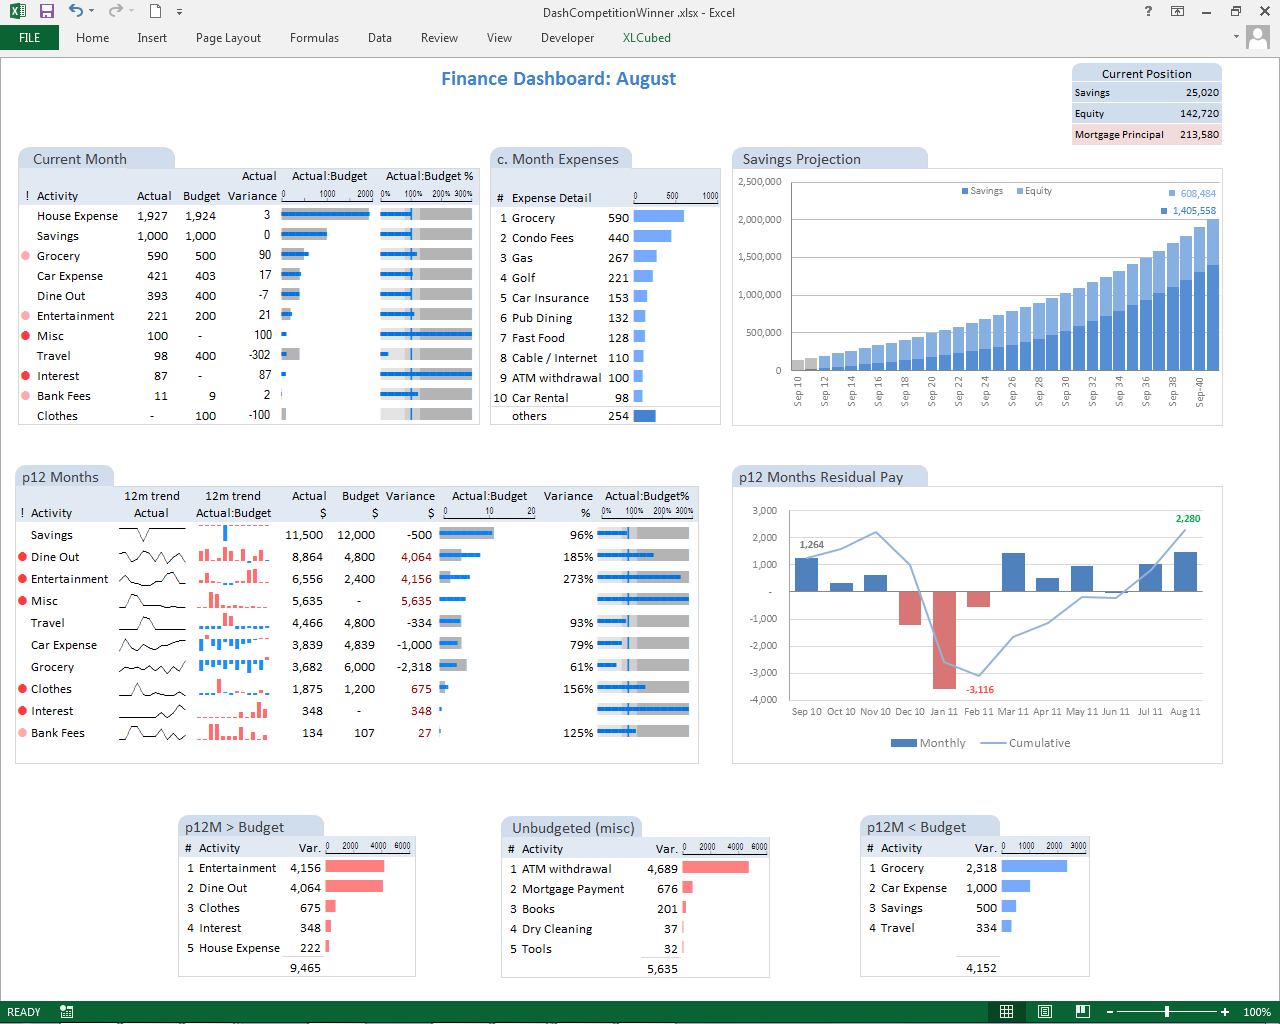This screenshot has height=1024, width=1280.
Task: Select the Developer ribbon tab
Action: click(567, 38)
